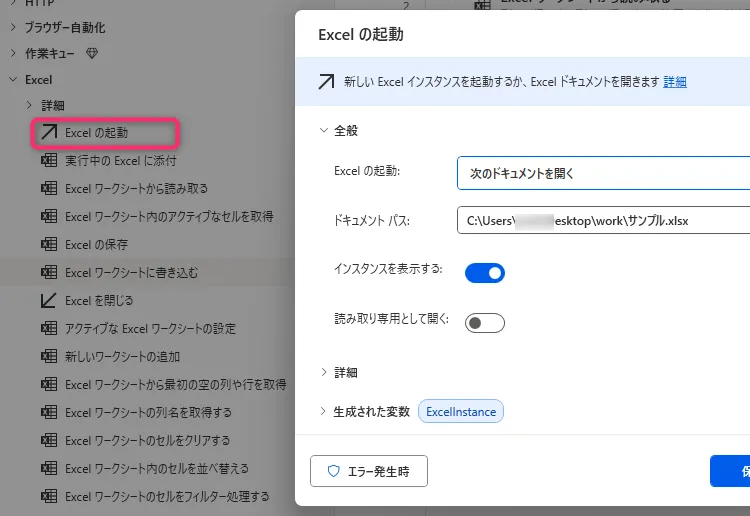Click the エラー発生時 button
Screen dimensions: 750x516
[x=369, y=471]
